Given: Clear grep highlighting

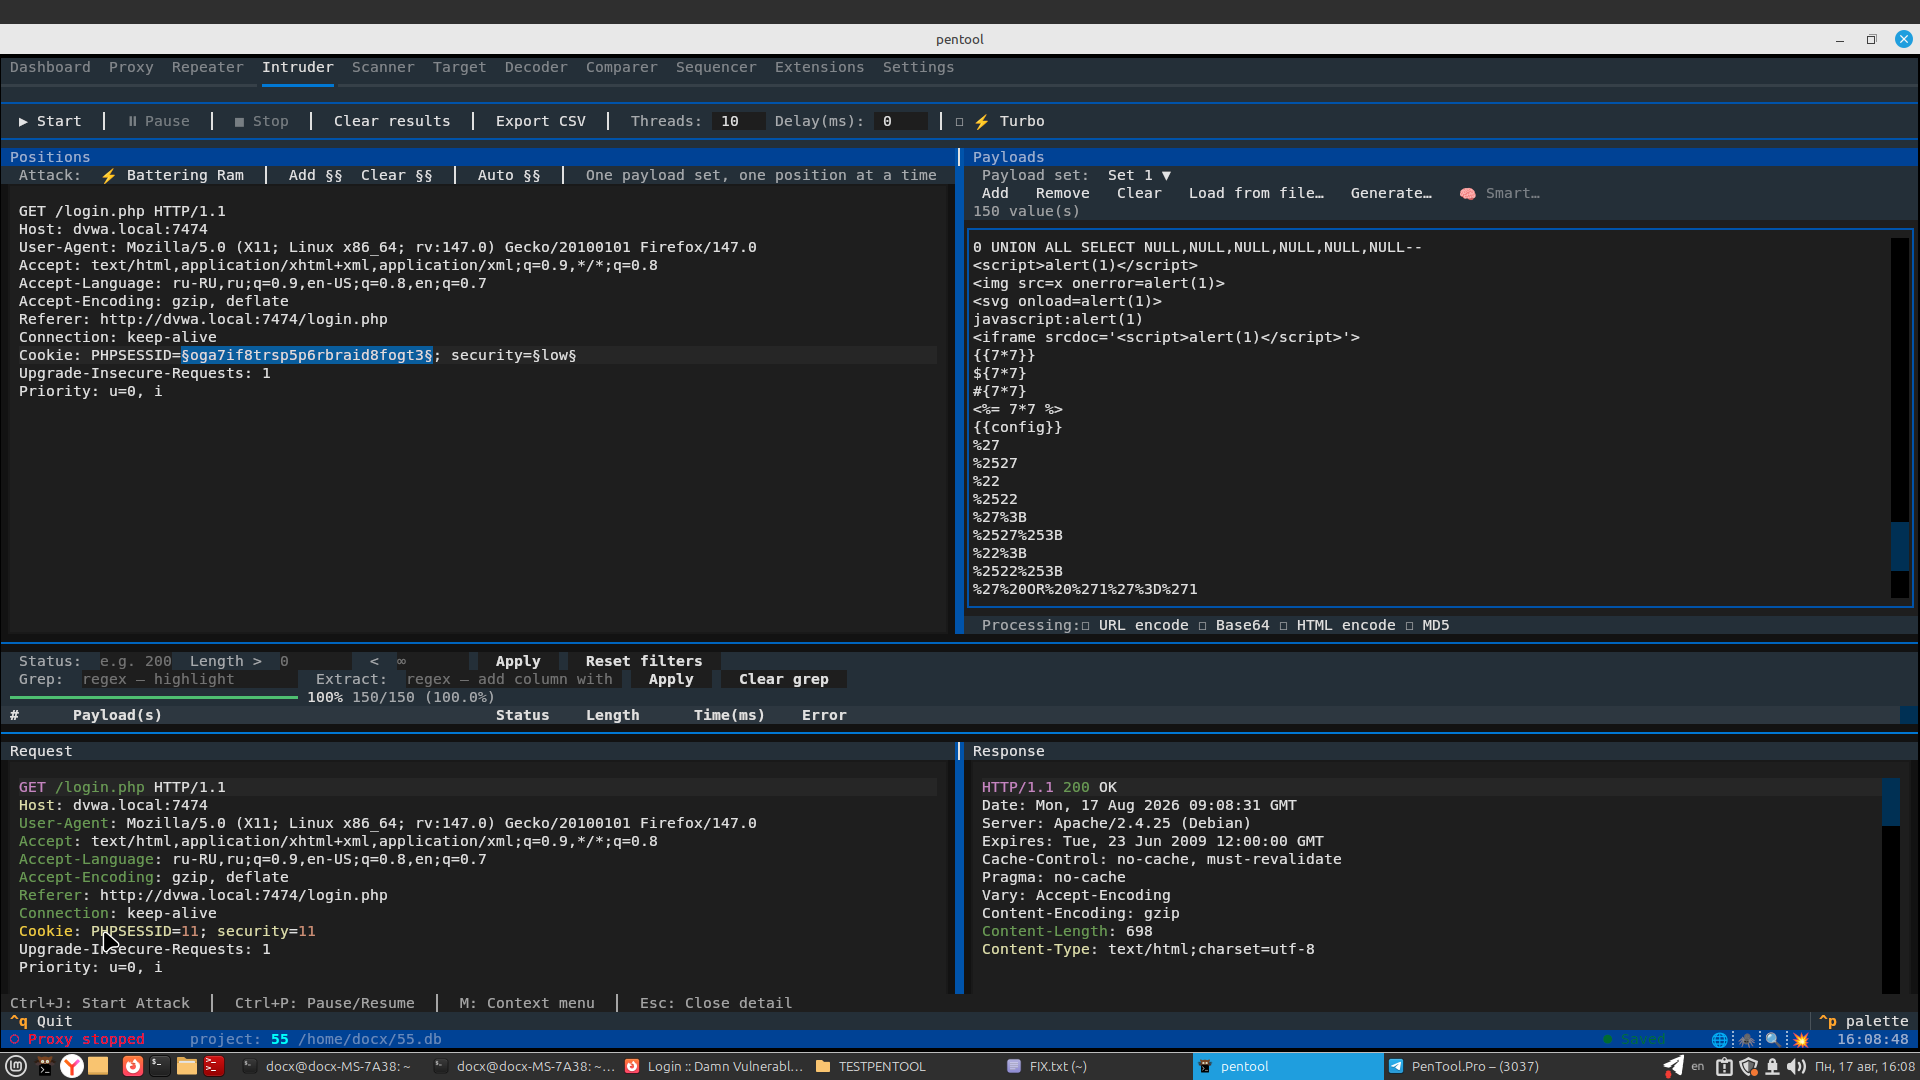Looking at the screenshot, I should point(784,679).
